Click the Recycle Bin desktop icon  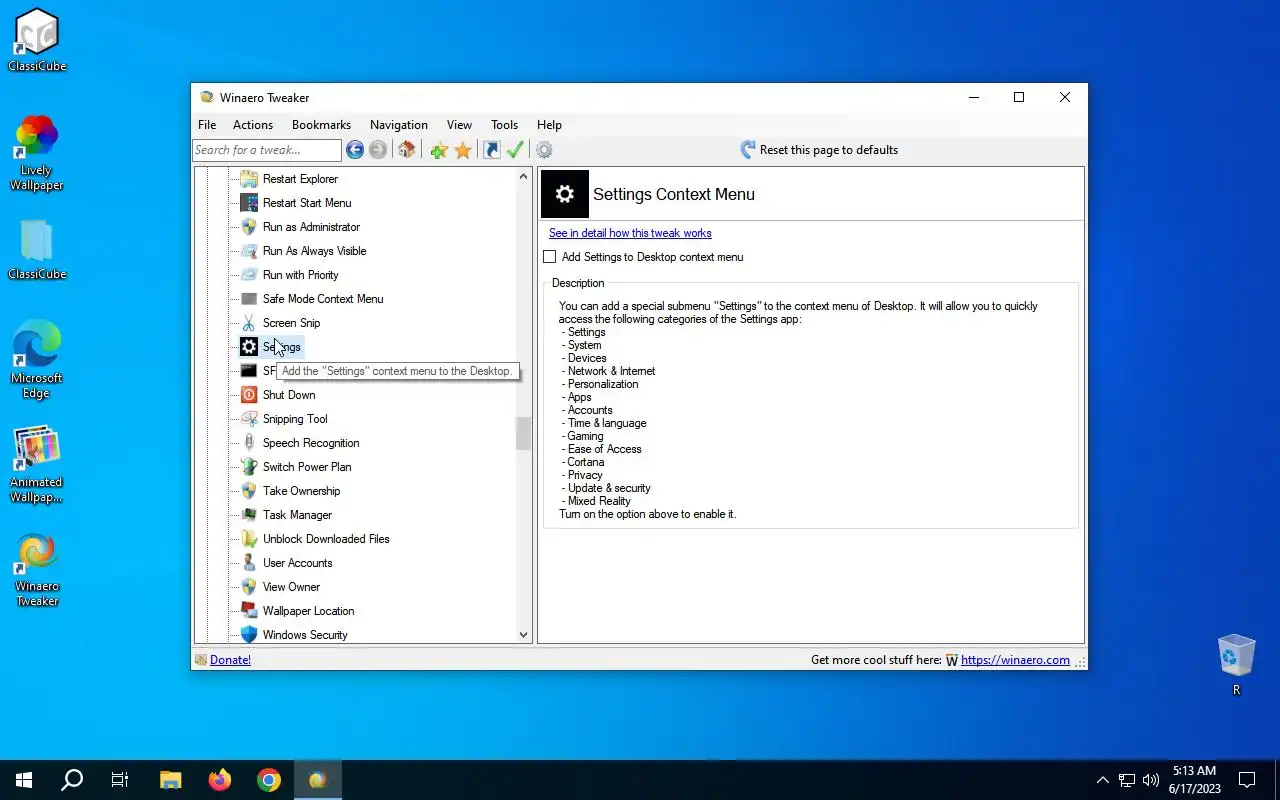[x=1237, y=664]
